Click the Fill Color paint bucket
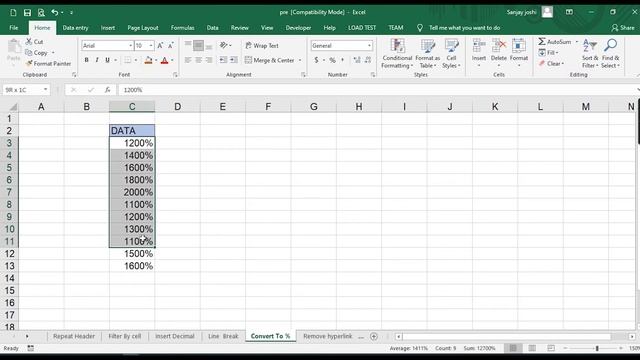 [x=148, y=60]
